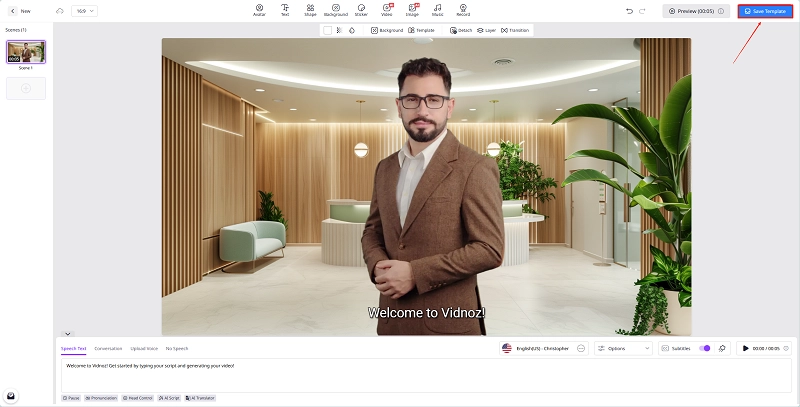The height and width of the screenshot is (407, 800).
Task: Switch to the Conversation tab
Action: [108, 348]
